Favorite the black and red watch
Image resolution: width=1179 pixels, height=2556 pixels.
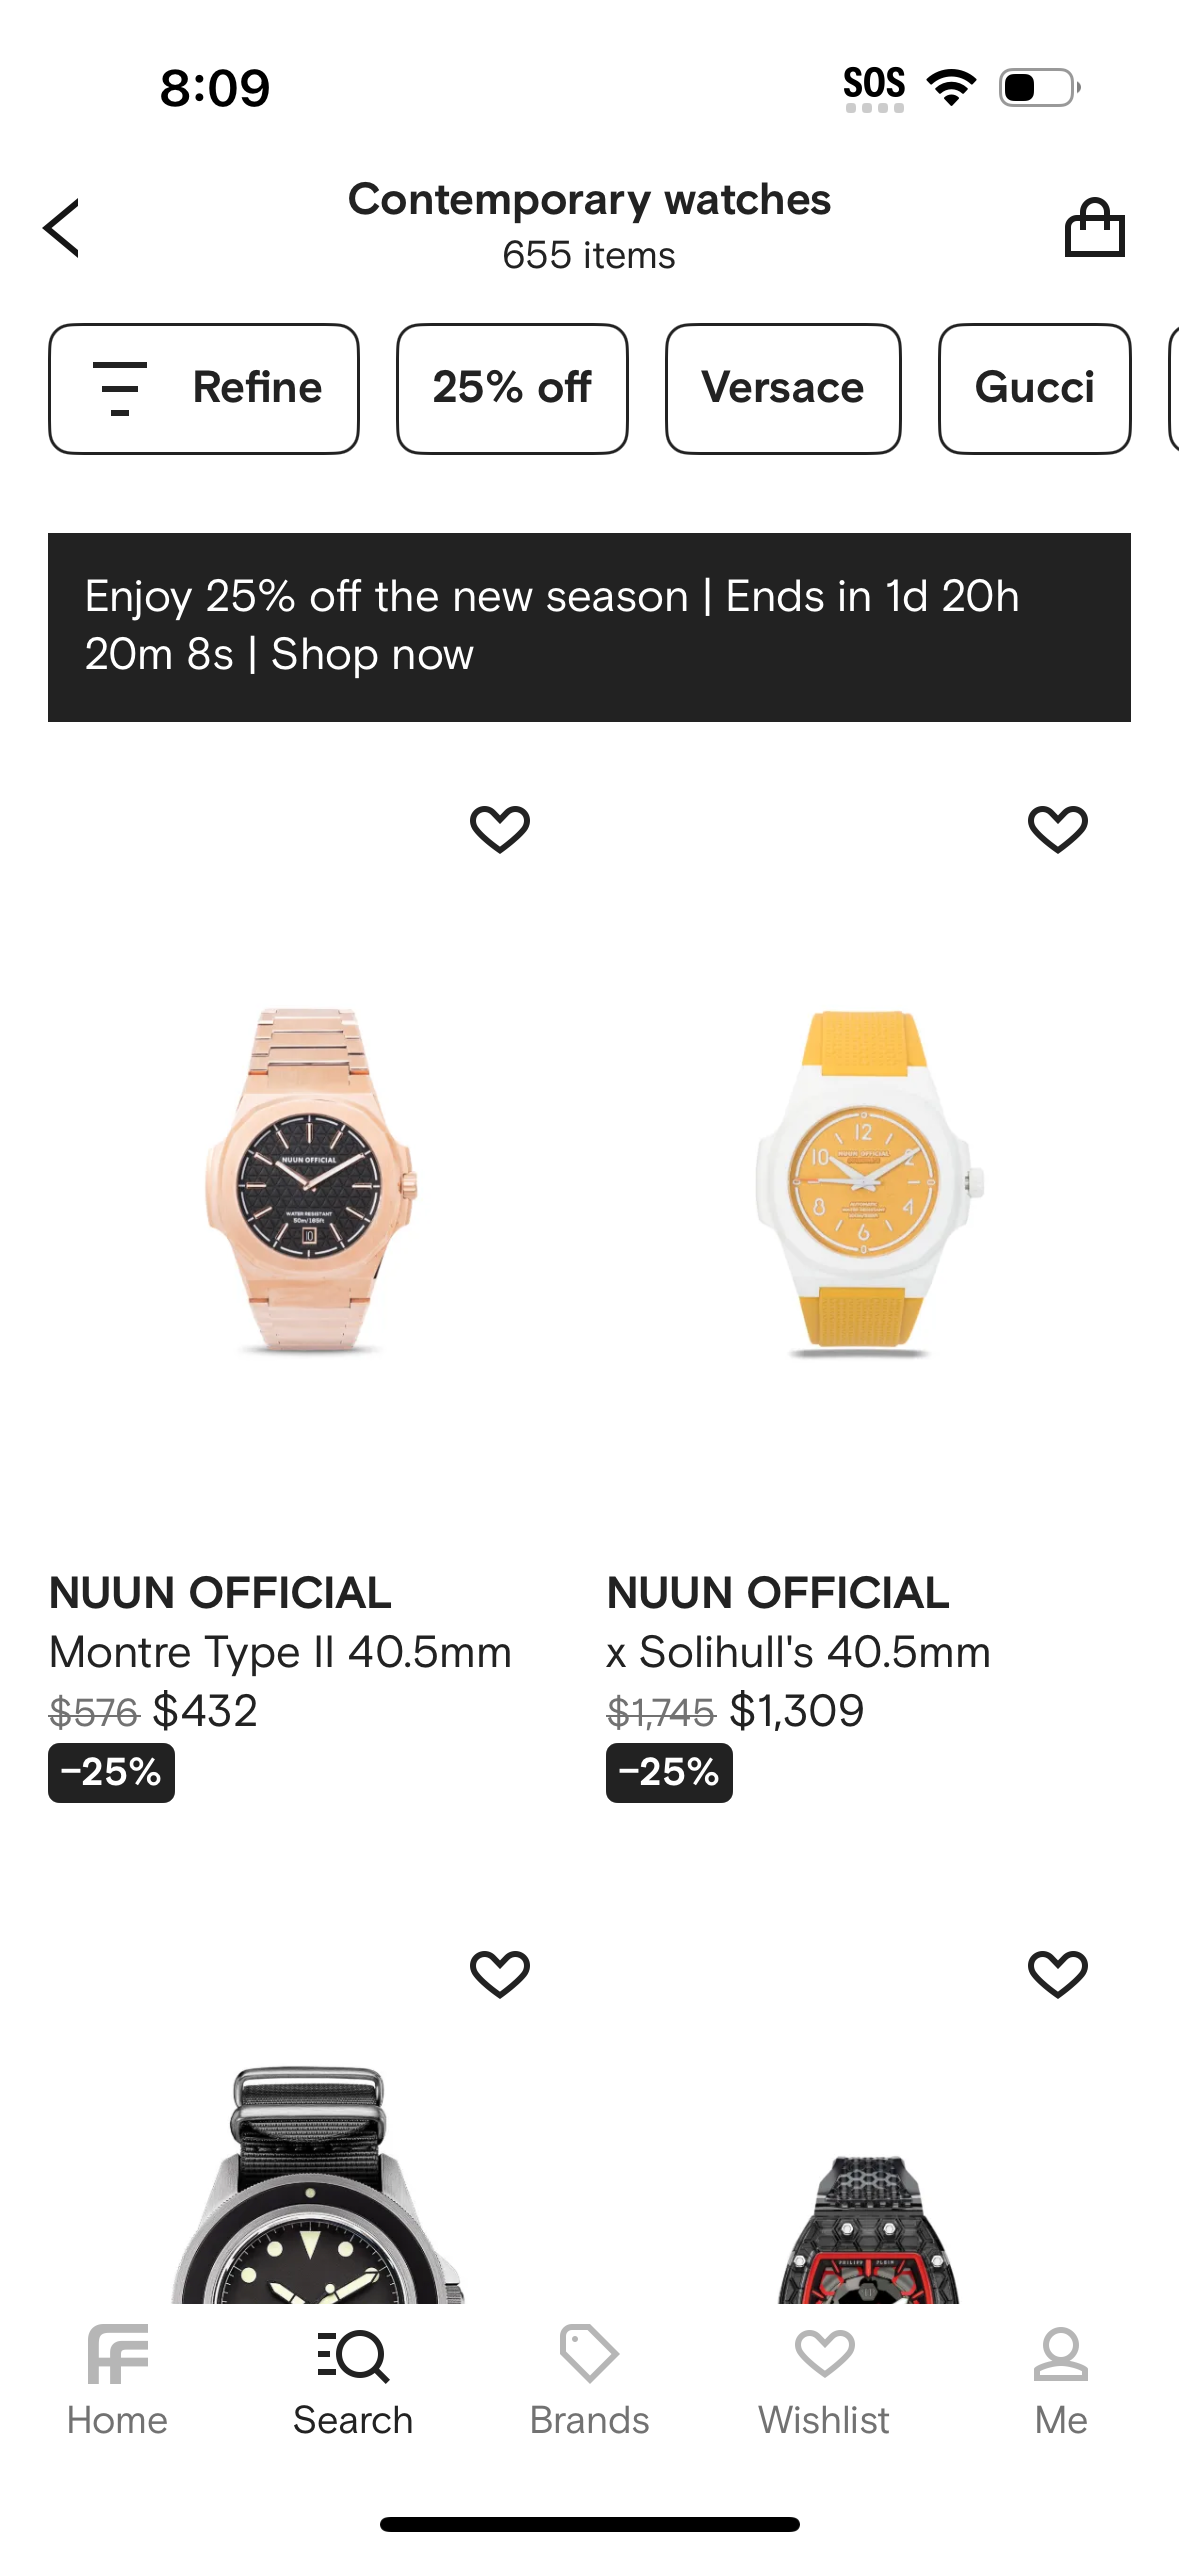click(x=1057, y=1973)
